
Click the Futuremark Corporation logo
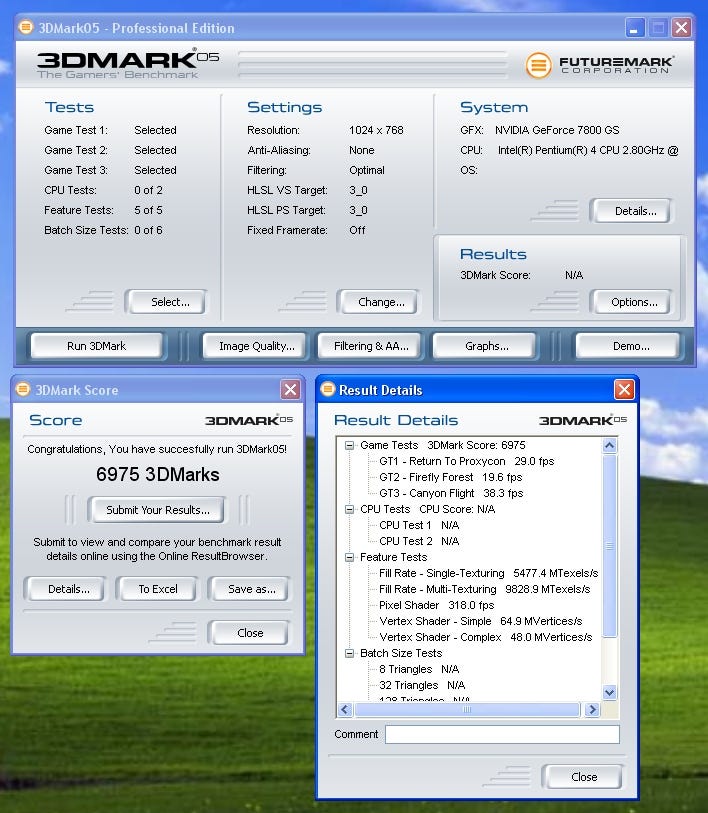coord(600,65)
